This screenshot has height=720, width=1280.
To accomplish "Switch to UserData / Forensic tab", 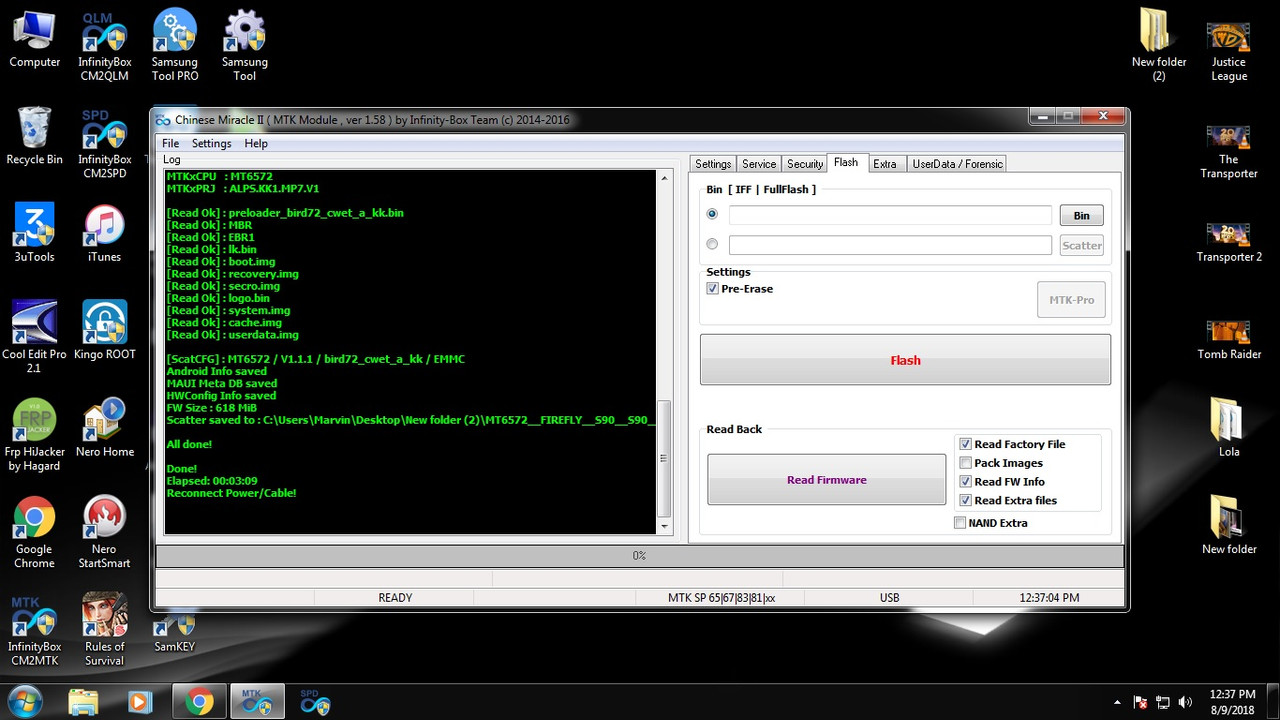I will (957, 164).
